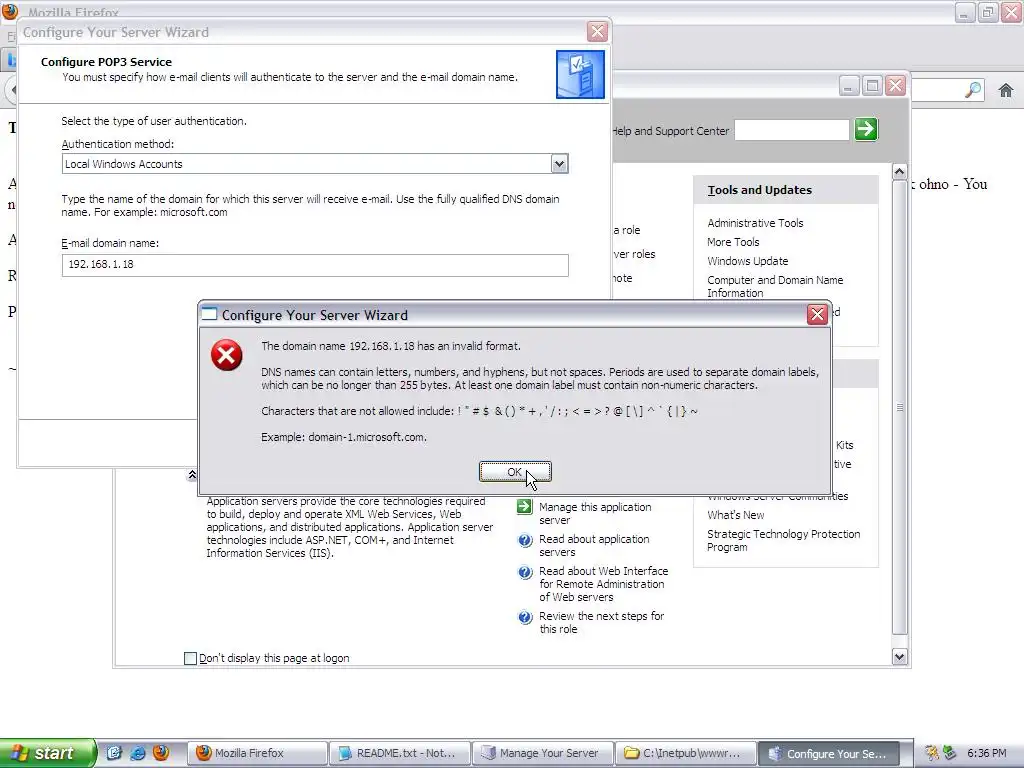Maximize the Manage Your Server window
This screenshot has width=1024, height=768.
872,86
